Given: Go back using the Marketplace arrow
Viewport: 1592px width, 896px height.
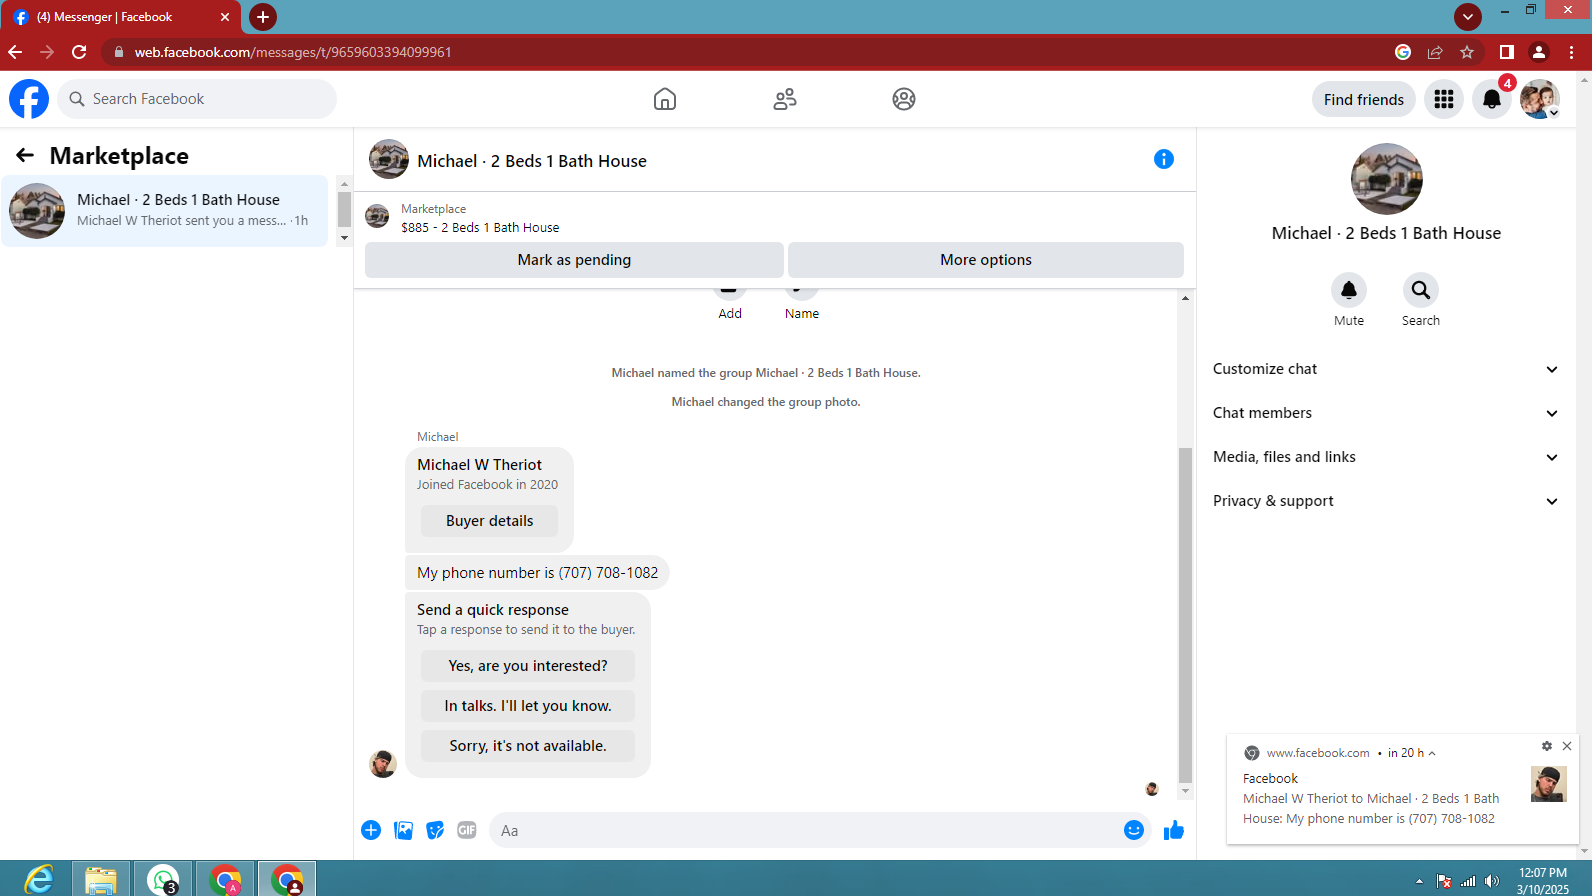Looking at the screenshot, I should click(x=25, y=155).
